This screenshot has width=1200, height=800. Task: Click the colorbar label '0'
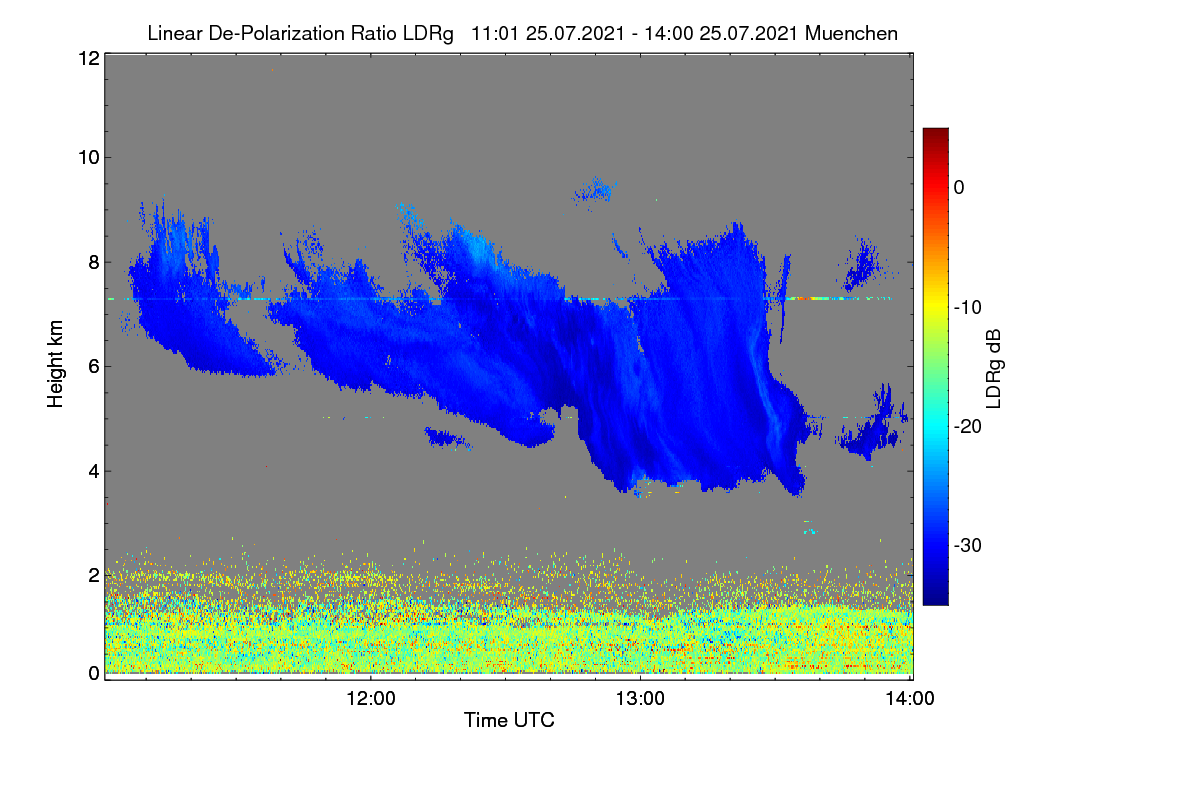click(959, 188)
